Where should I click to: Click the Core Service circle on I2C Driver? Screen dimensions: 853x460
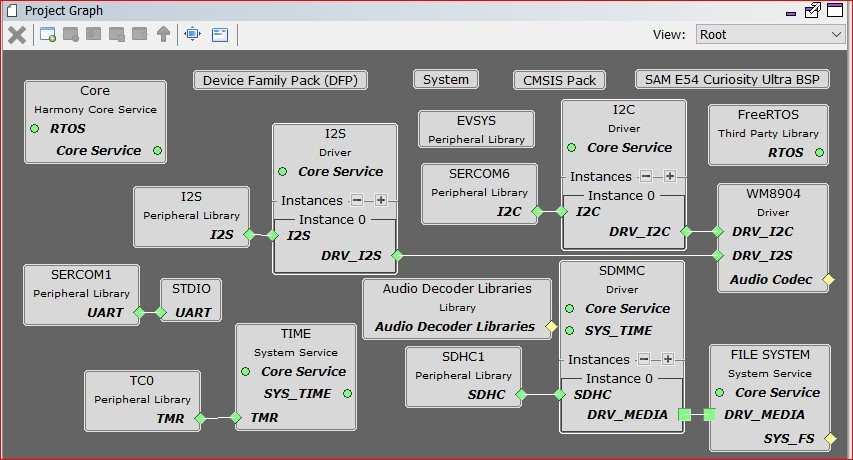pyautogui.click(x=571, y=147)
